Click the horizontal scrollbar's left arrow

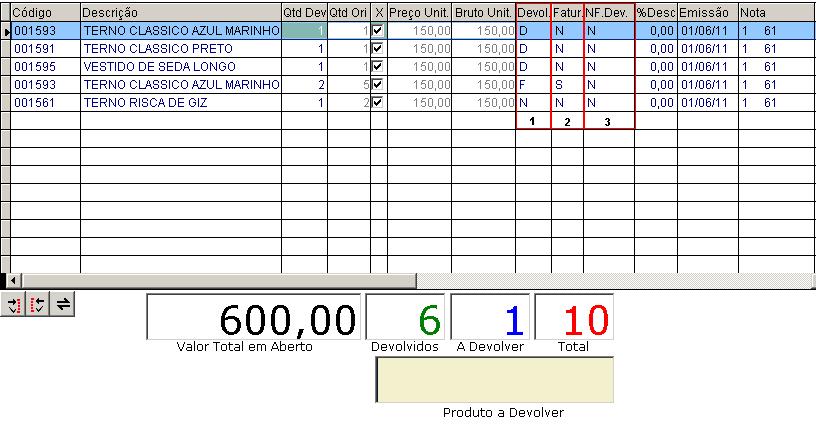point(11,280)
